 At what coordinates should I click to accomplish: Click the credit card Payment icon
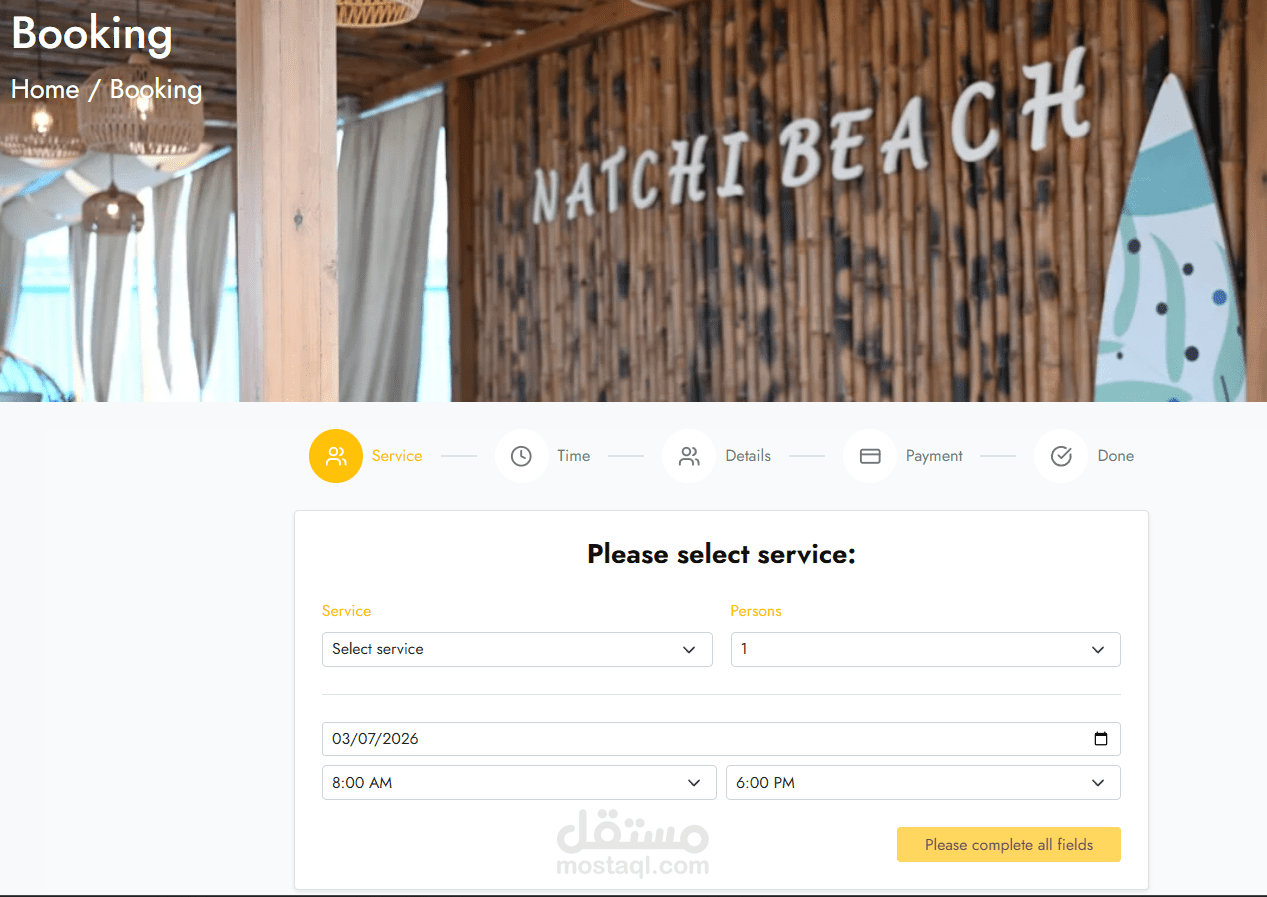tap(870, 456)
